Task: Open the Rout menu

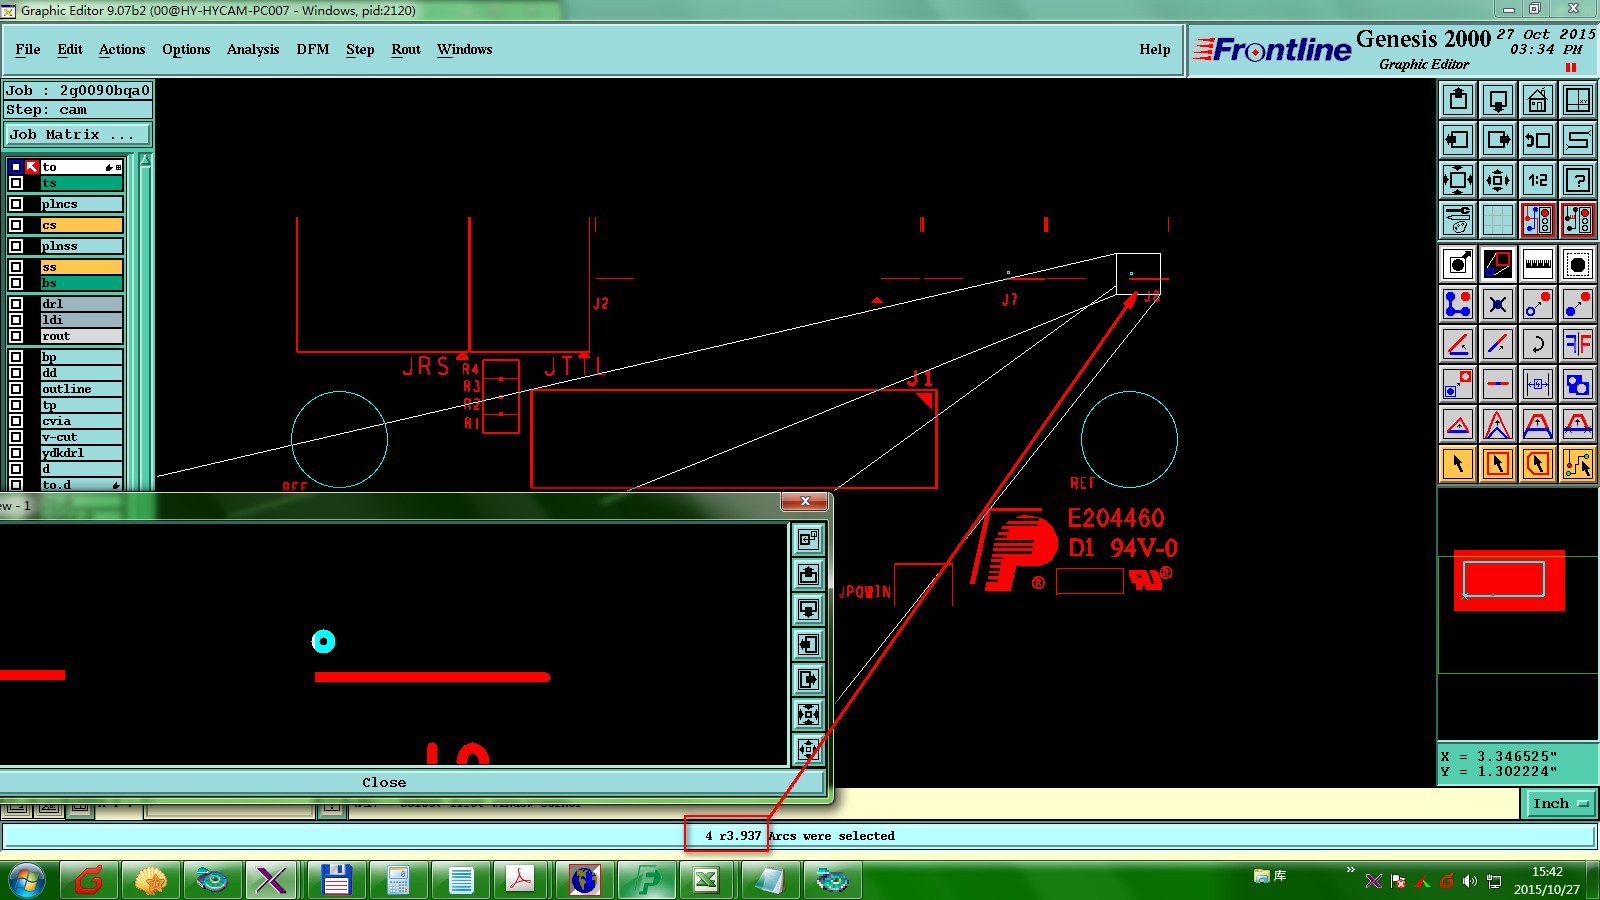Action: click(406, 49)
